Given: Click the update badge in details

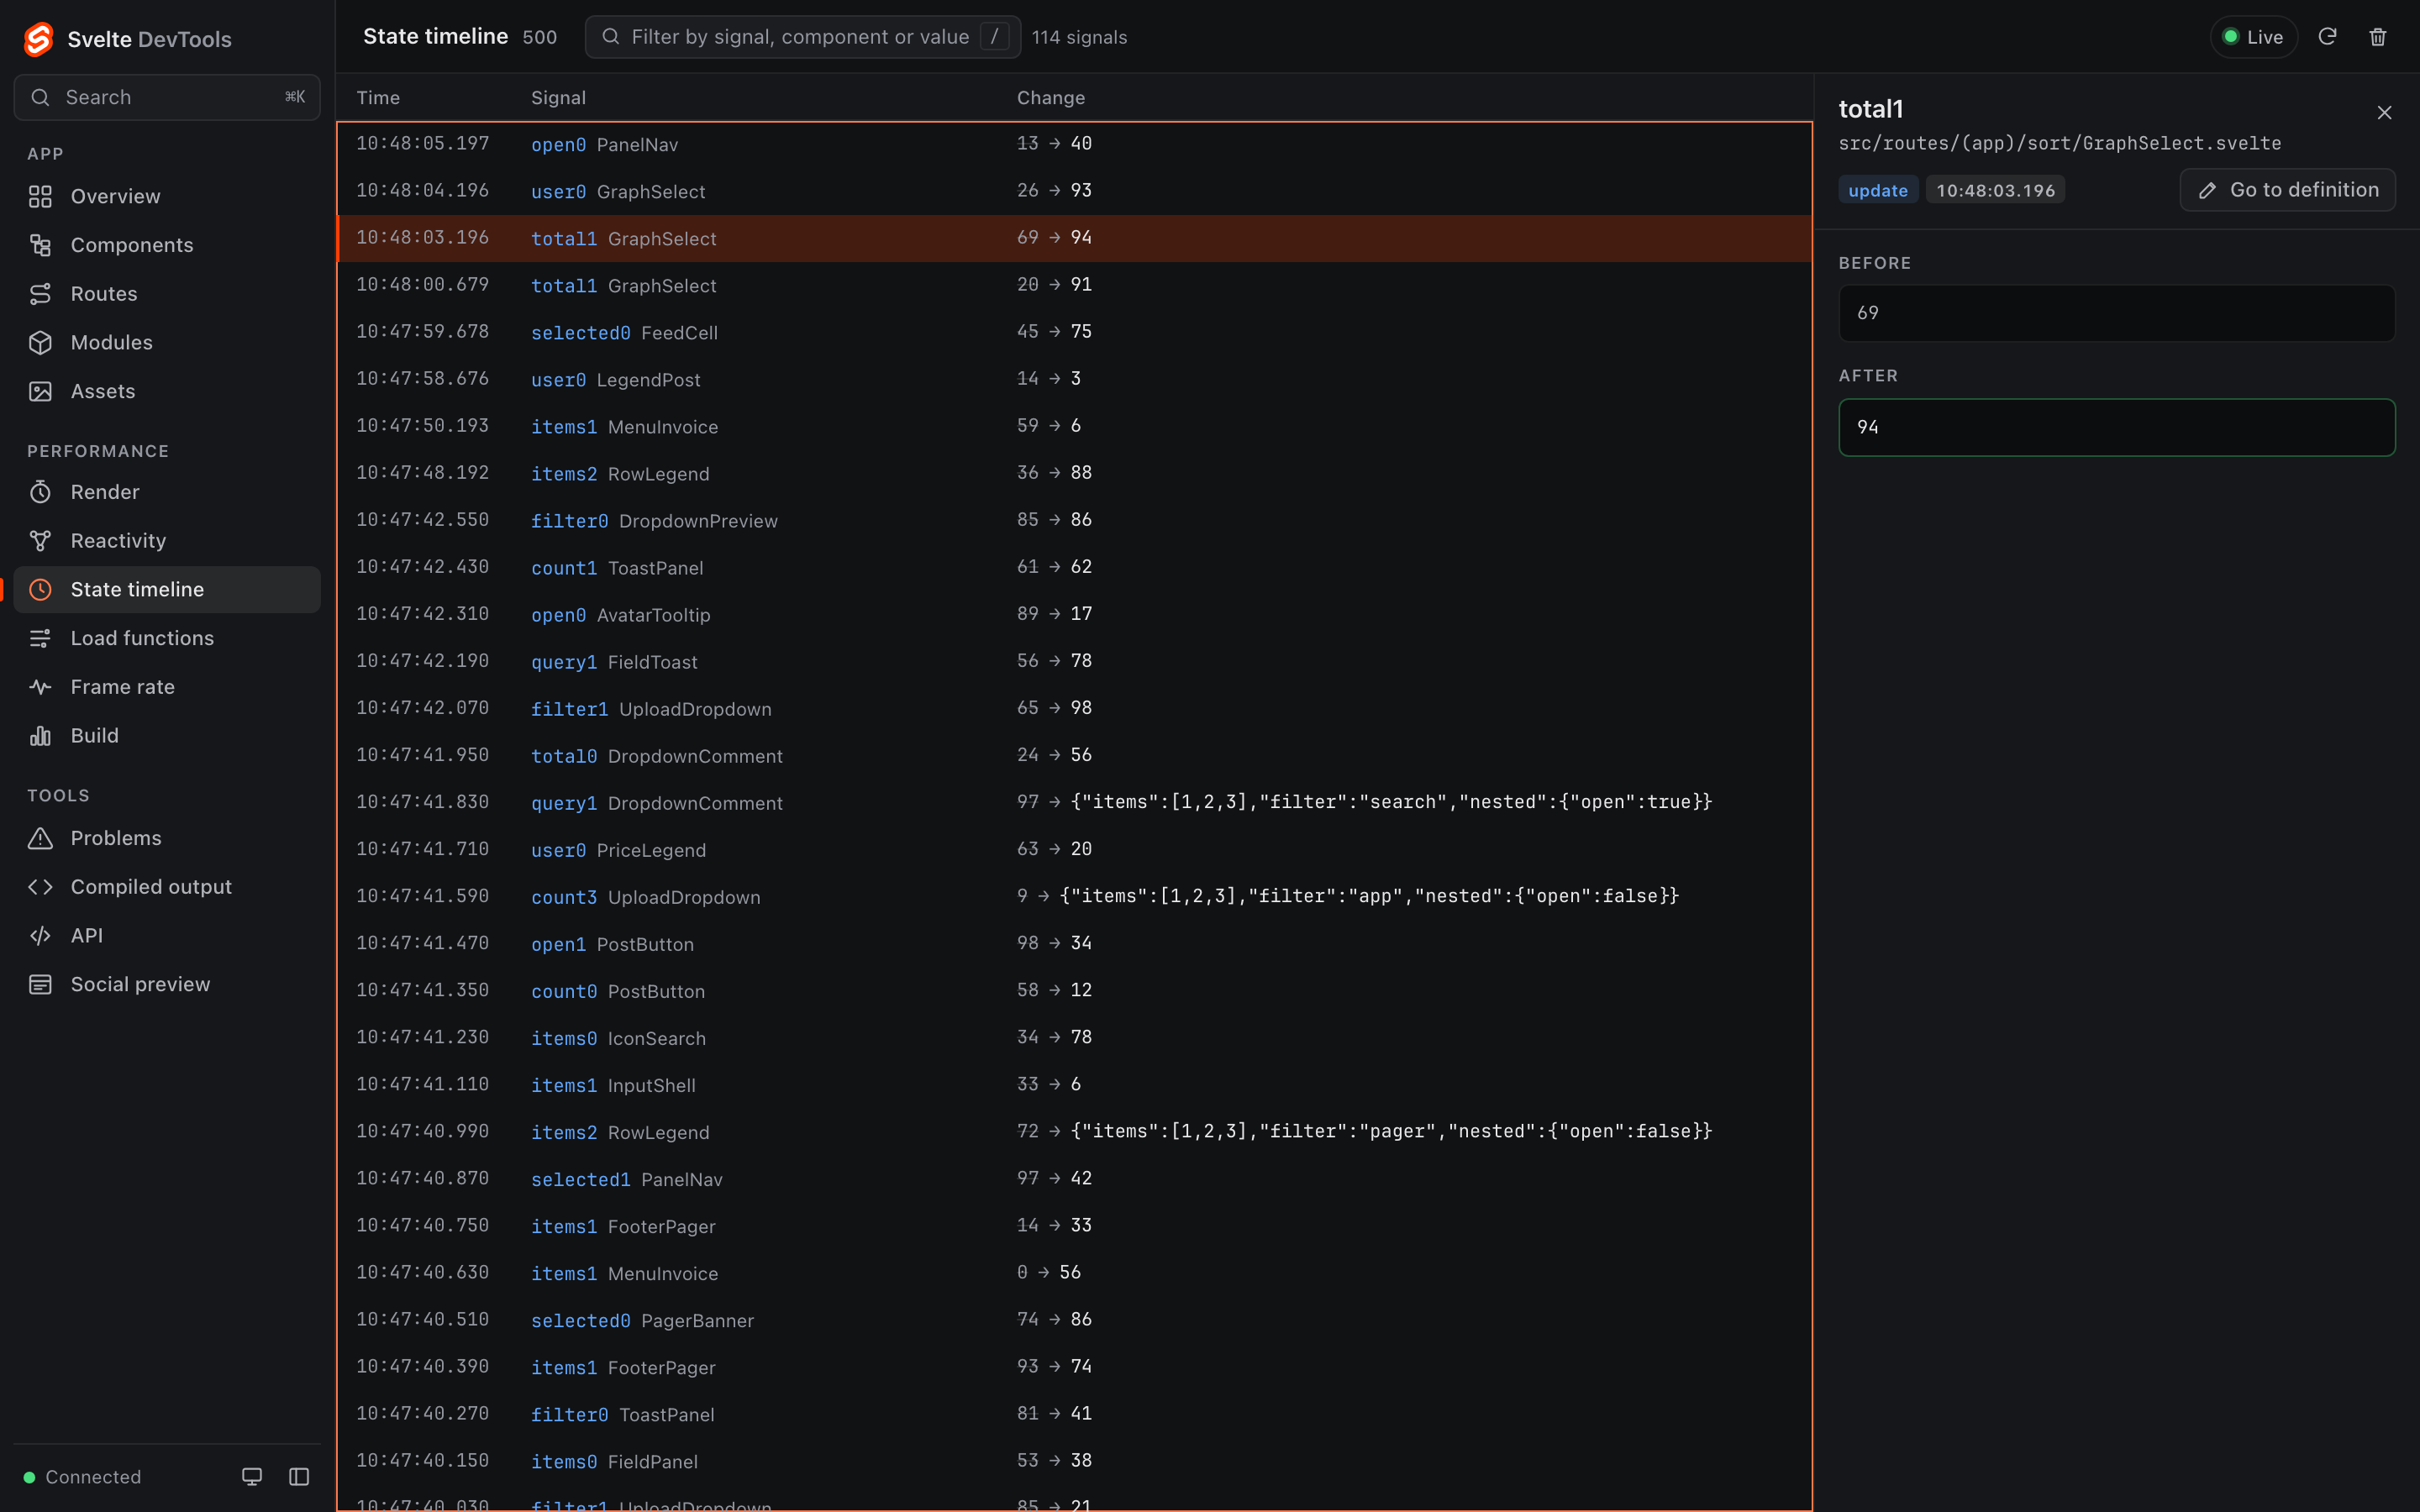Looking at the screenshot, I should pyautogui.click(x=1878, y=190).
